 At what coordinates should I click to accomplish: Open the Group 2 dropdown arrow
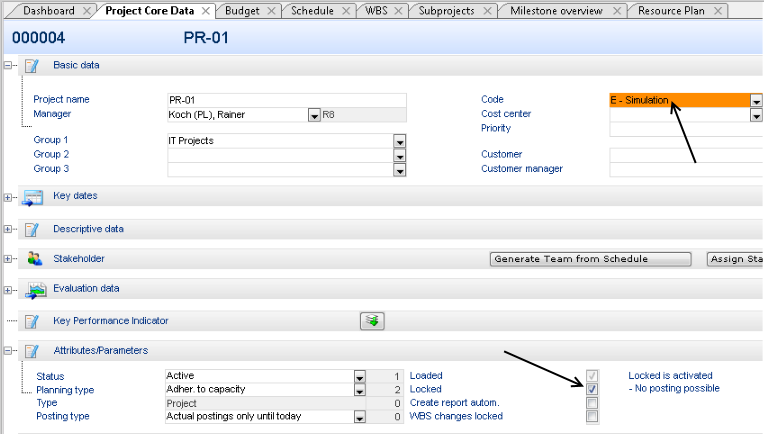[x=400, y=156]
